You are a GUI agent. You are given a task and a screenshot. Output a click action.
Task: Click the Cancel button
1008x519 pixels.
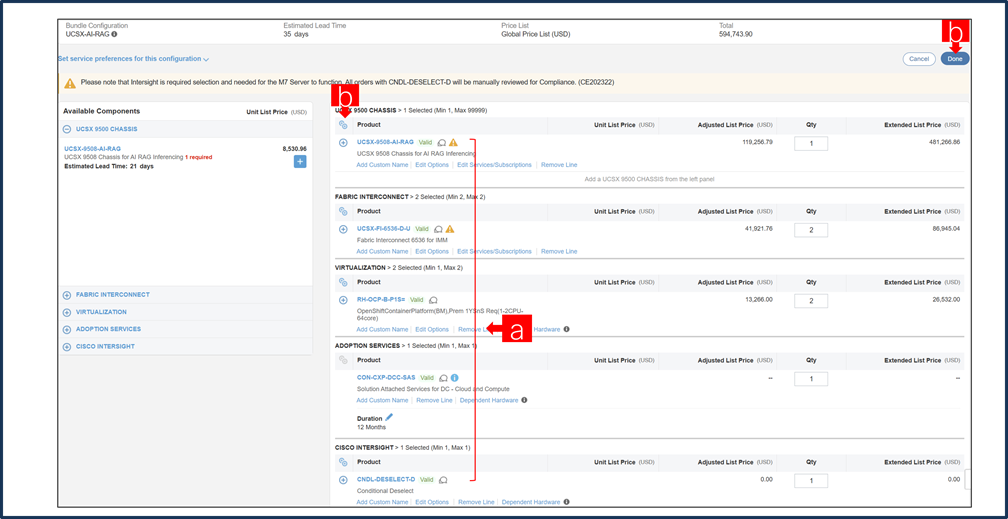[x=919, y=59]
